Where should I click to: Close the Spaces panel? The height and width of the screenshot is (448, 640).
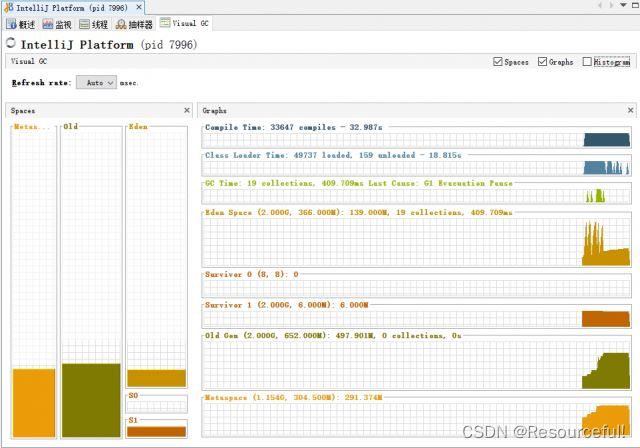click(x=187, y=110)
